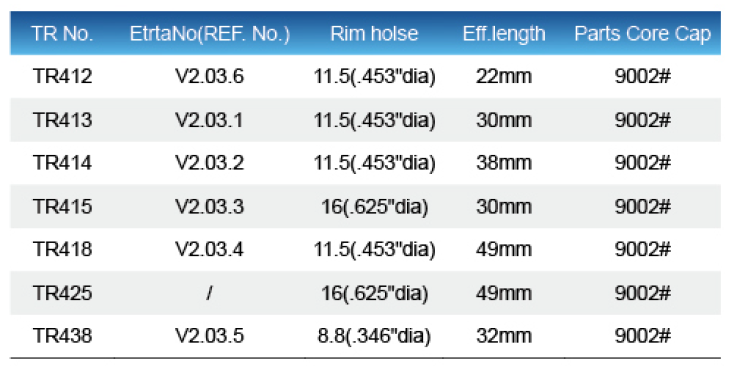Click the V2.03.6 reference number
The image size is (729, 366).
click(210, 76)
